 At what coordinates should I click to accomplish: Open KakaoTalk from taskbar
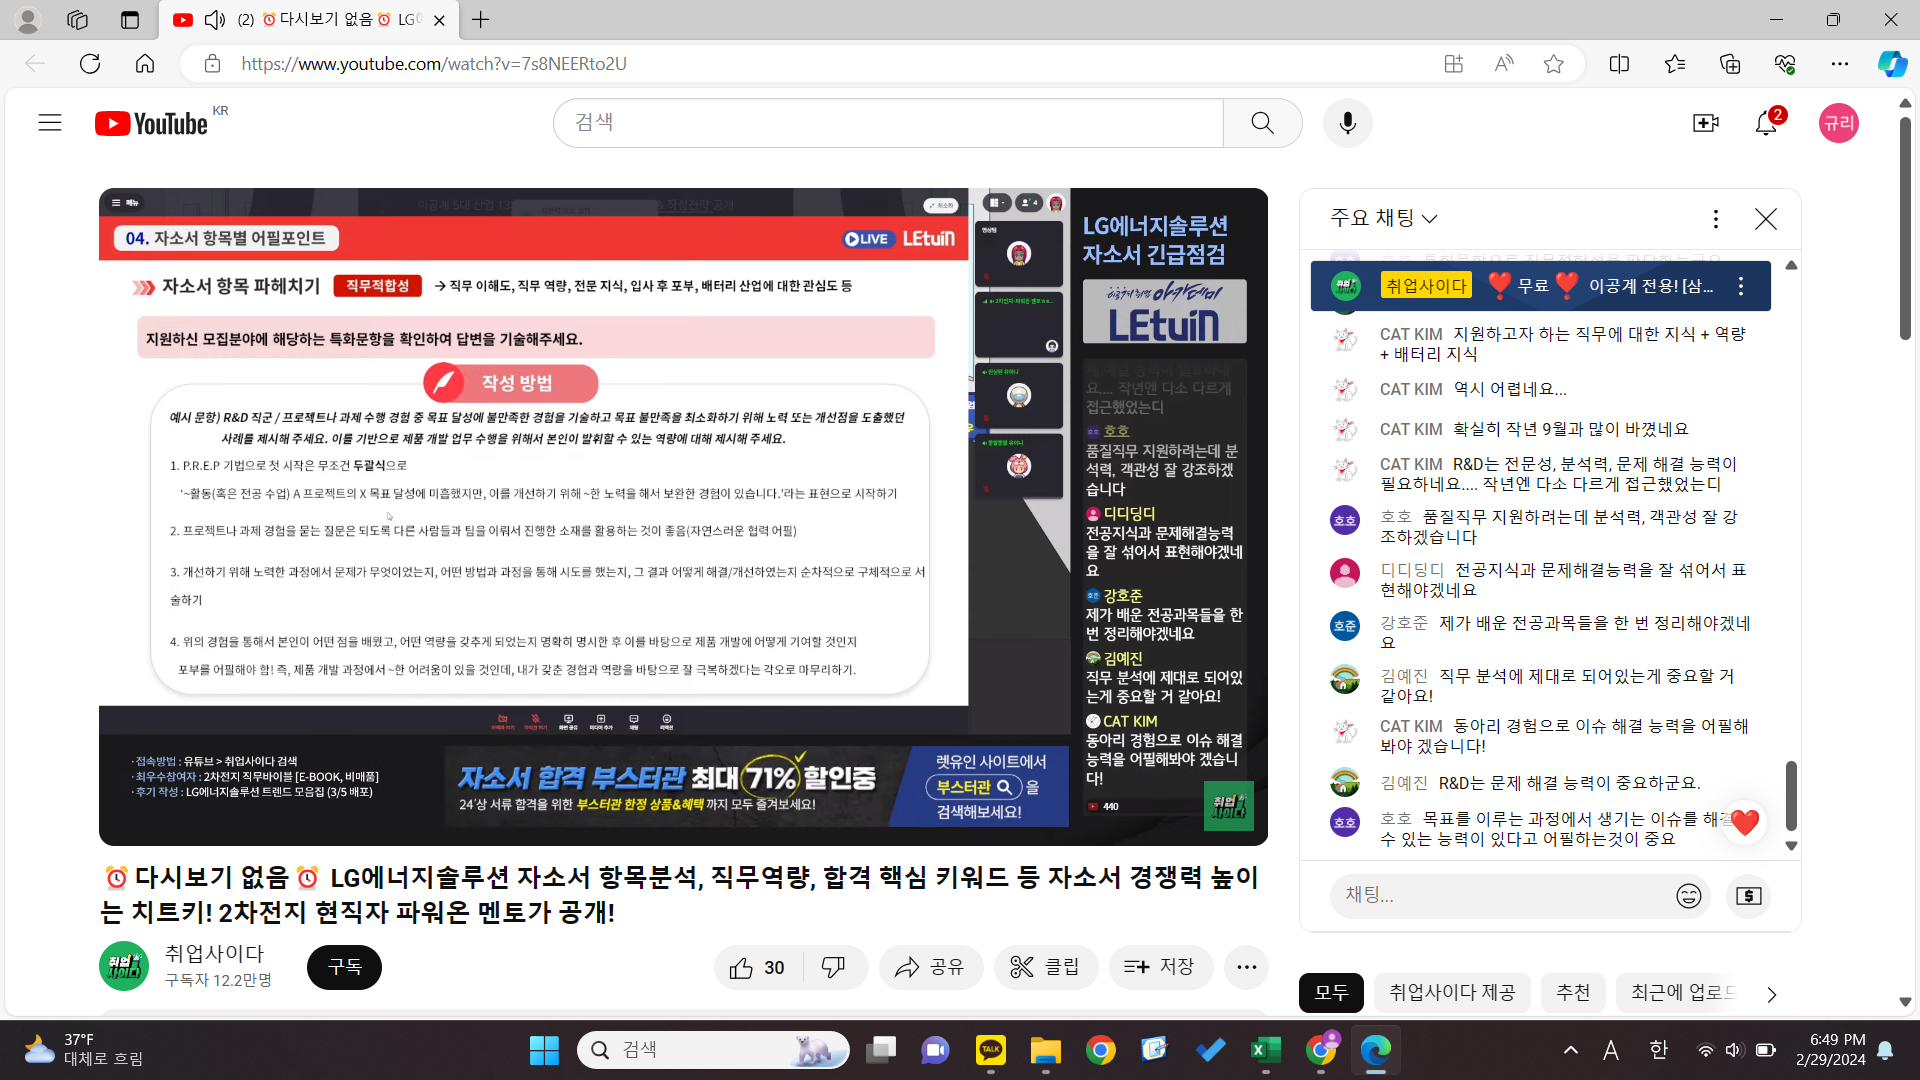pos(990,1050)
